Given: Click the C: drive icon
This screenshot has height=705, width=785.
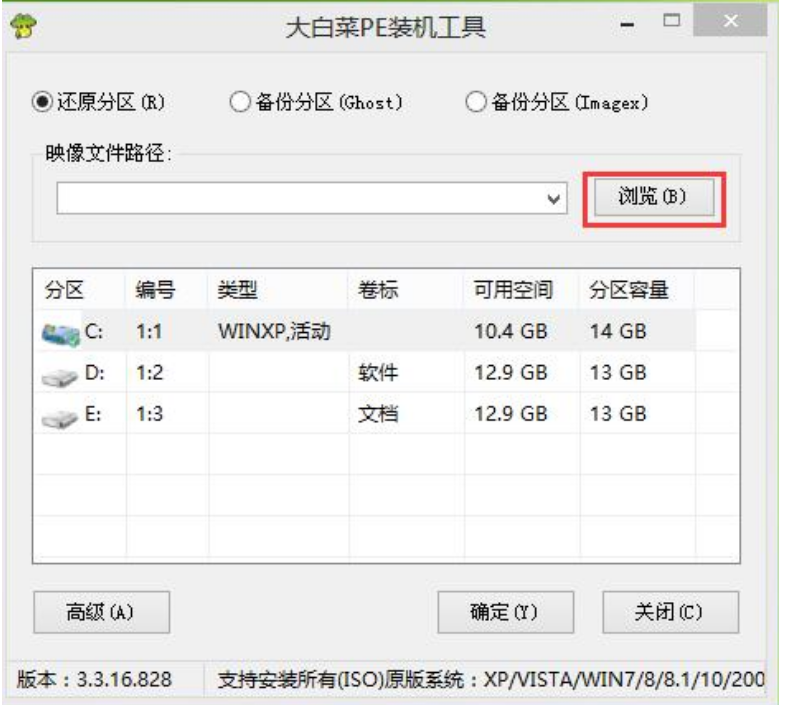Looking at the screenshot, I should 61,332.
